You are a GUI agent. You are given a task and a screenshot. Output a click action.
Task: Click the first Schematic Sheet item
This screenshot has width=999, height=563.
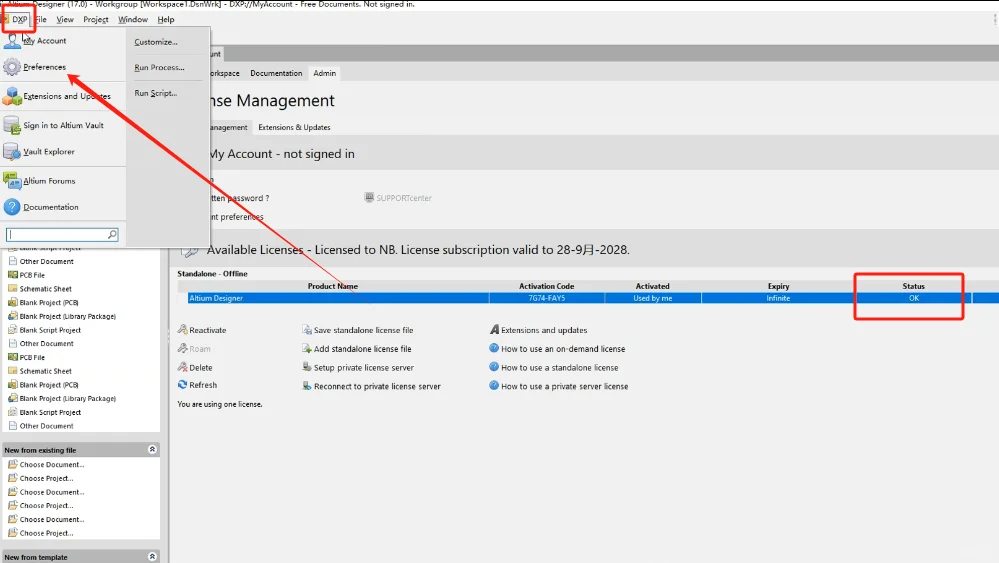point(45,289)
